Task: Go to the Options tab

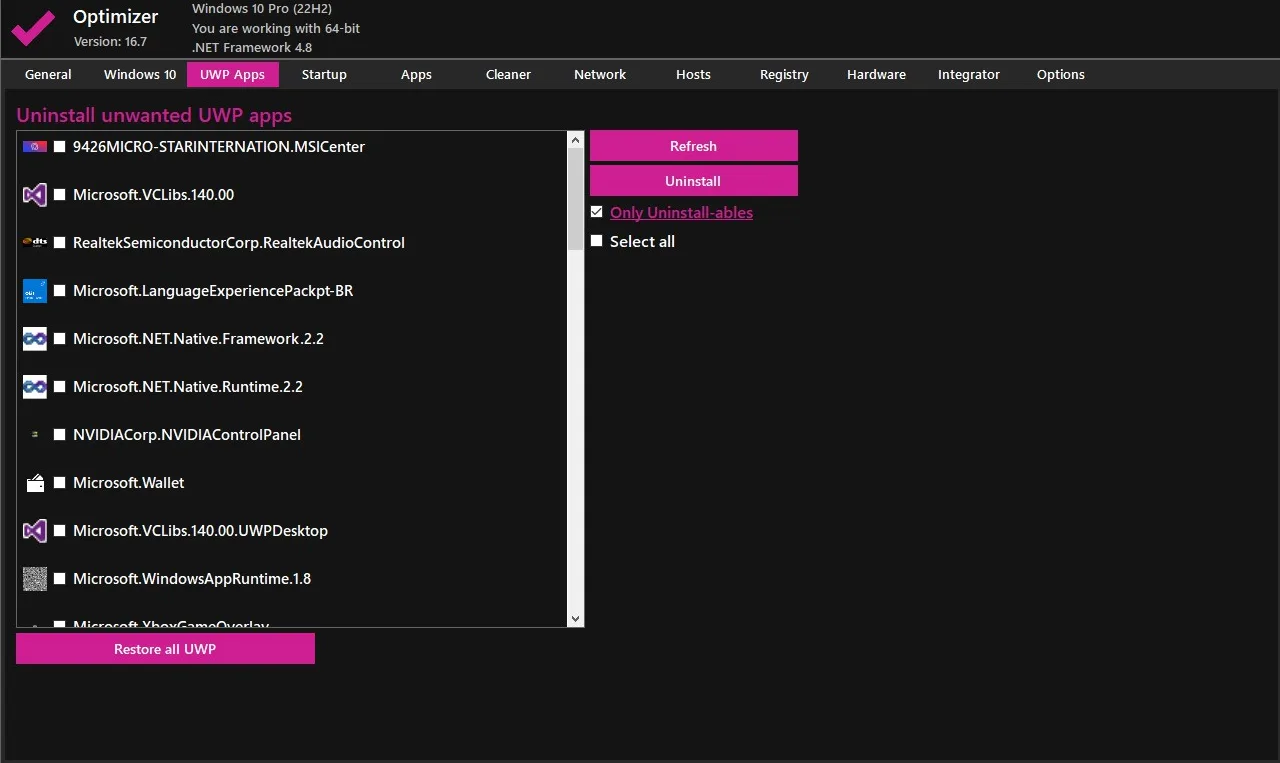Action: (x=1061, y=75)
